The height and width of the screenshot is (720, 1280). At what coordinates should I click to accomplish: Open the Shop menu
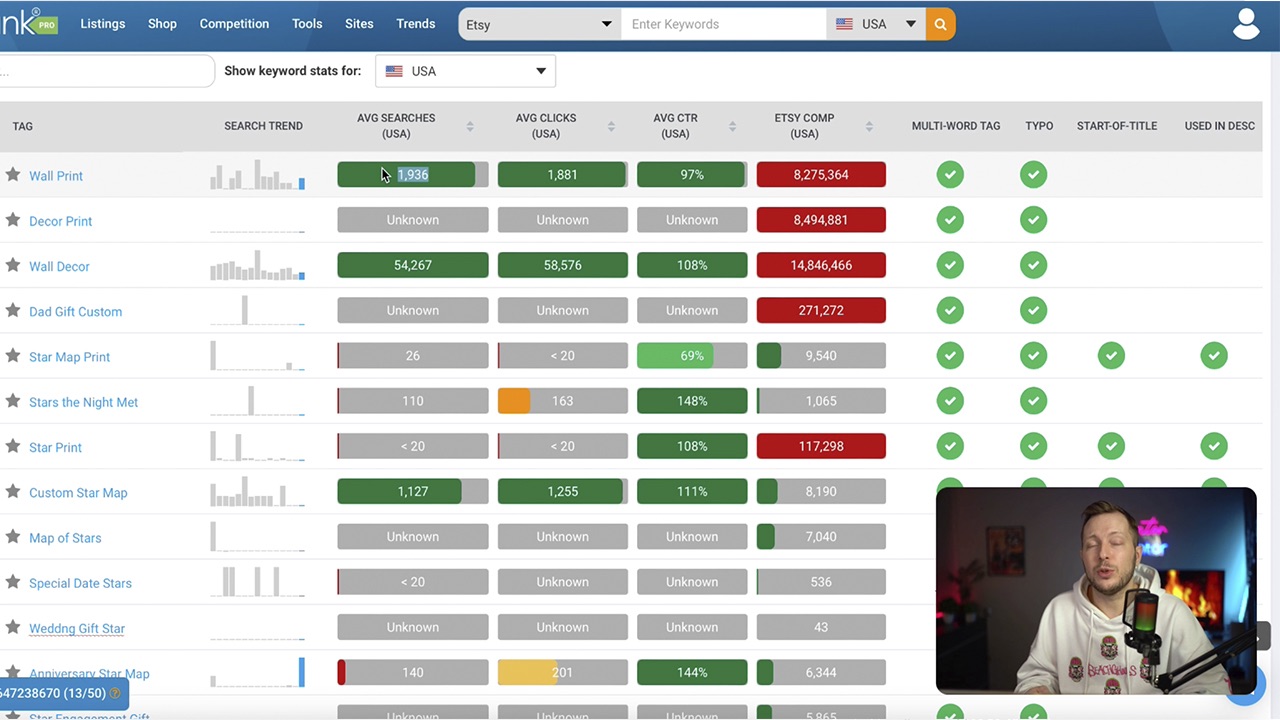[162, 24]
